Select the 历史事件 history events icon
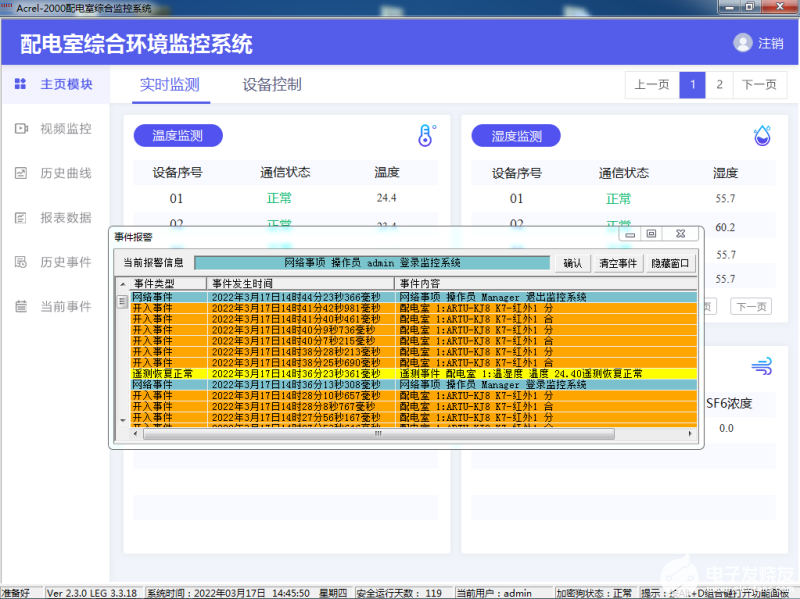 (x=20, y=262)
